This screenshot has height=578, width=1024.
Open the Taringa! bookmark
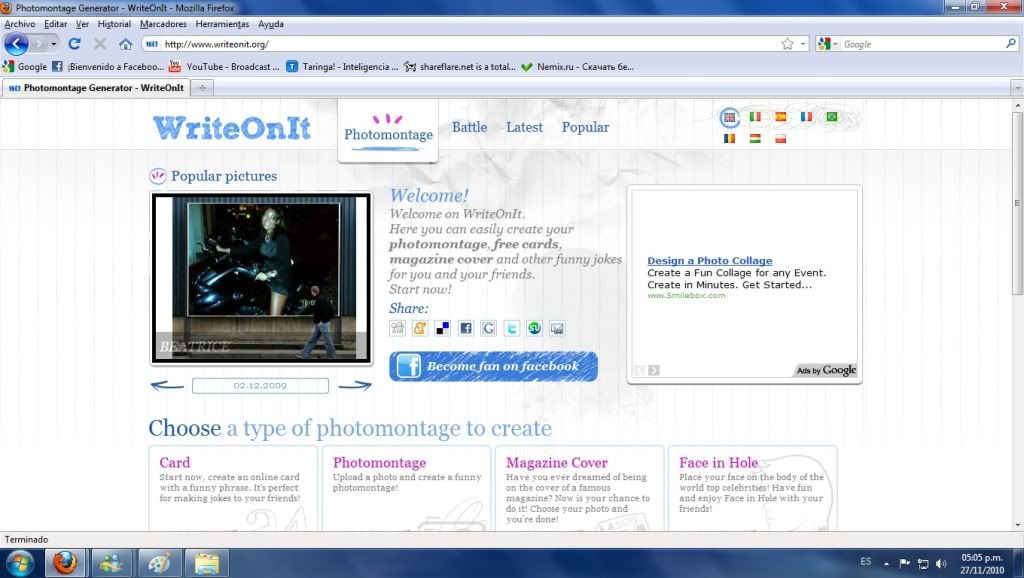pyautogui.click(x=342, y=67)
